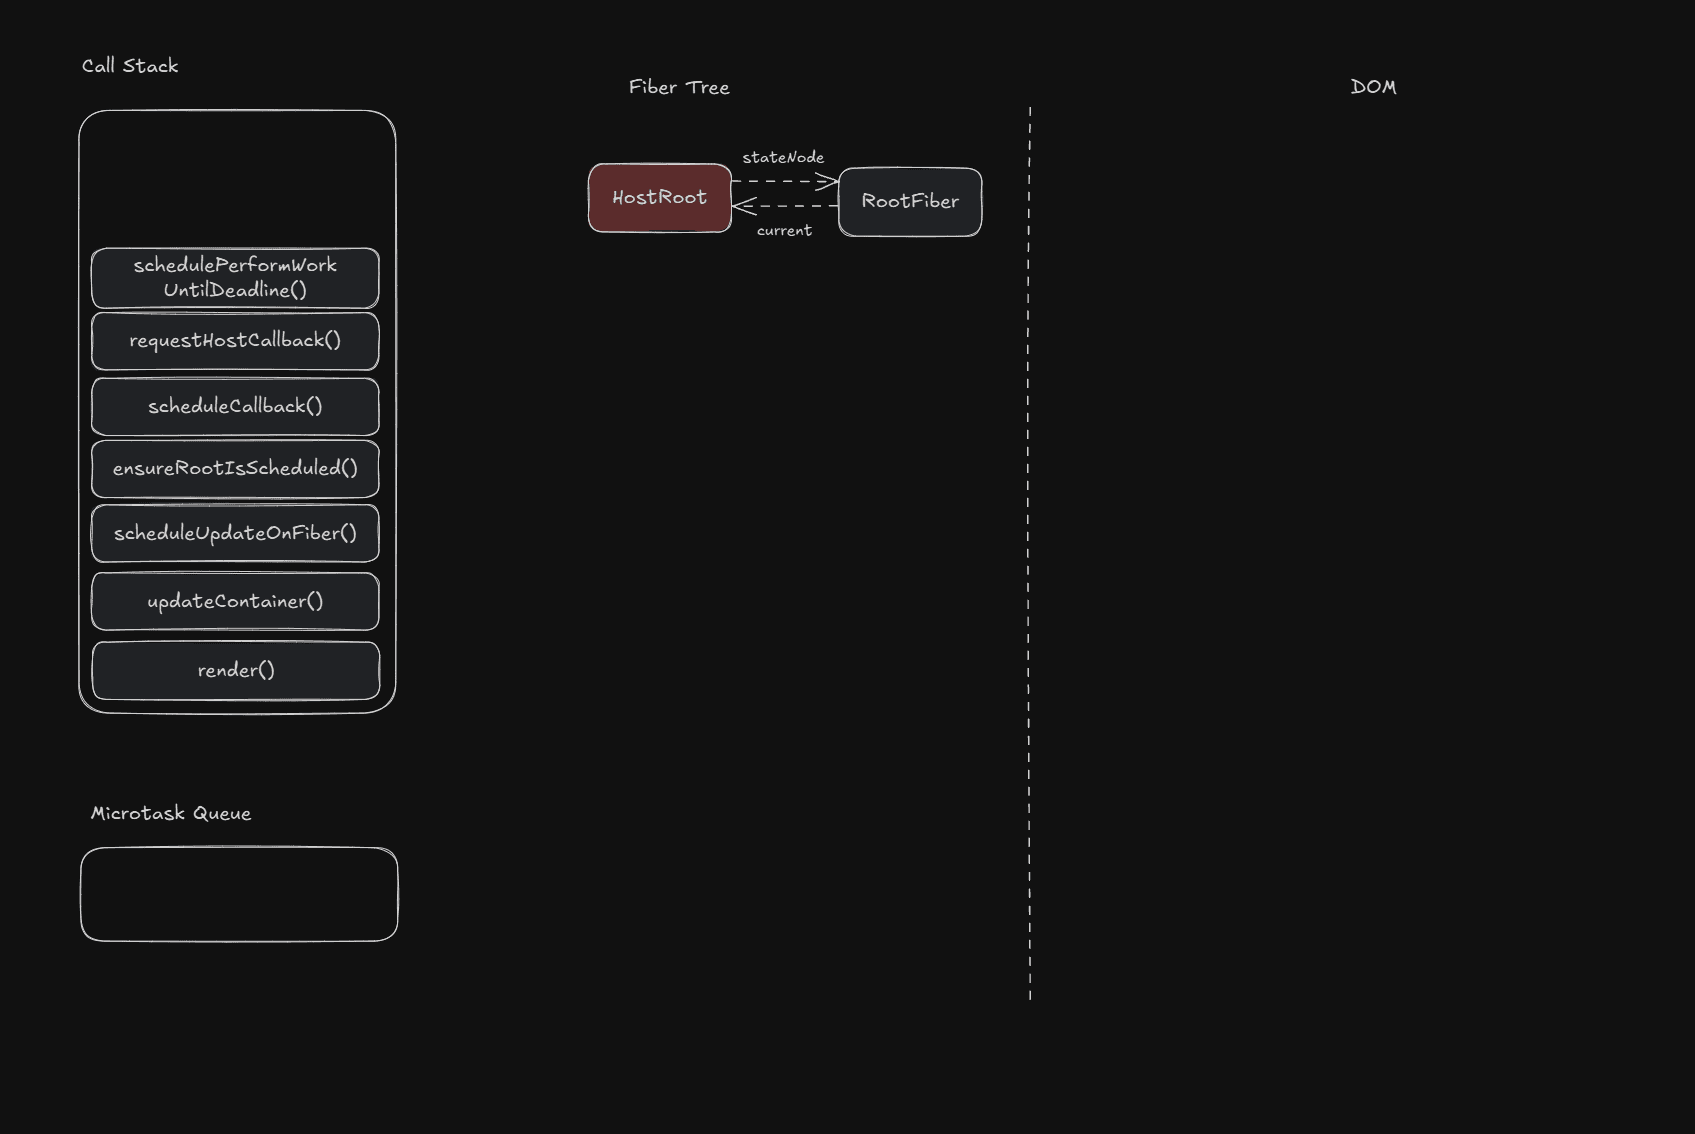Click the 'current' arrow label
Viewport: 1695px width, 1134px height.
(784, 231)
